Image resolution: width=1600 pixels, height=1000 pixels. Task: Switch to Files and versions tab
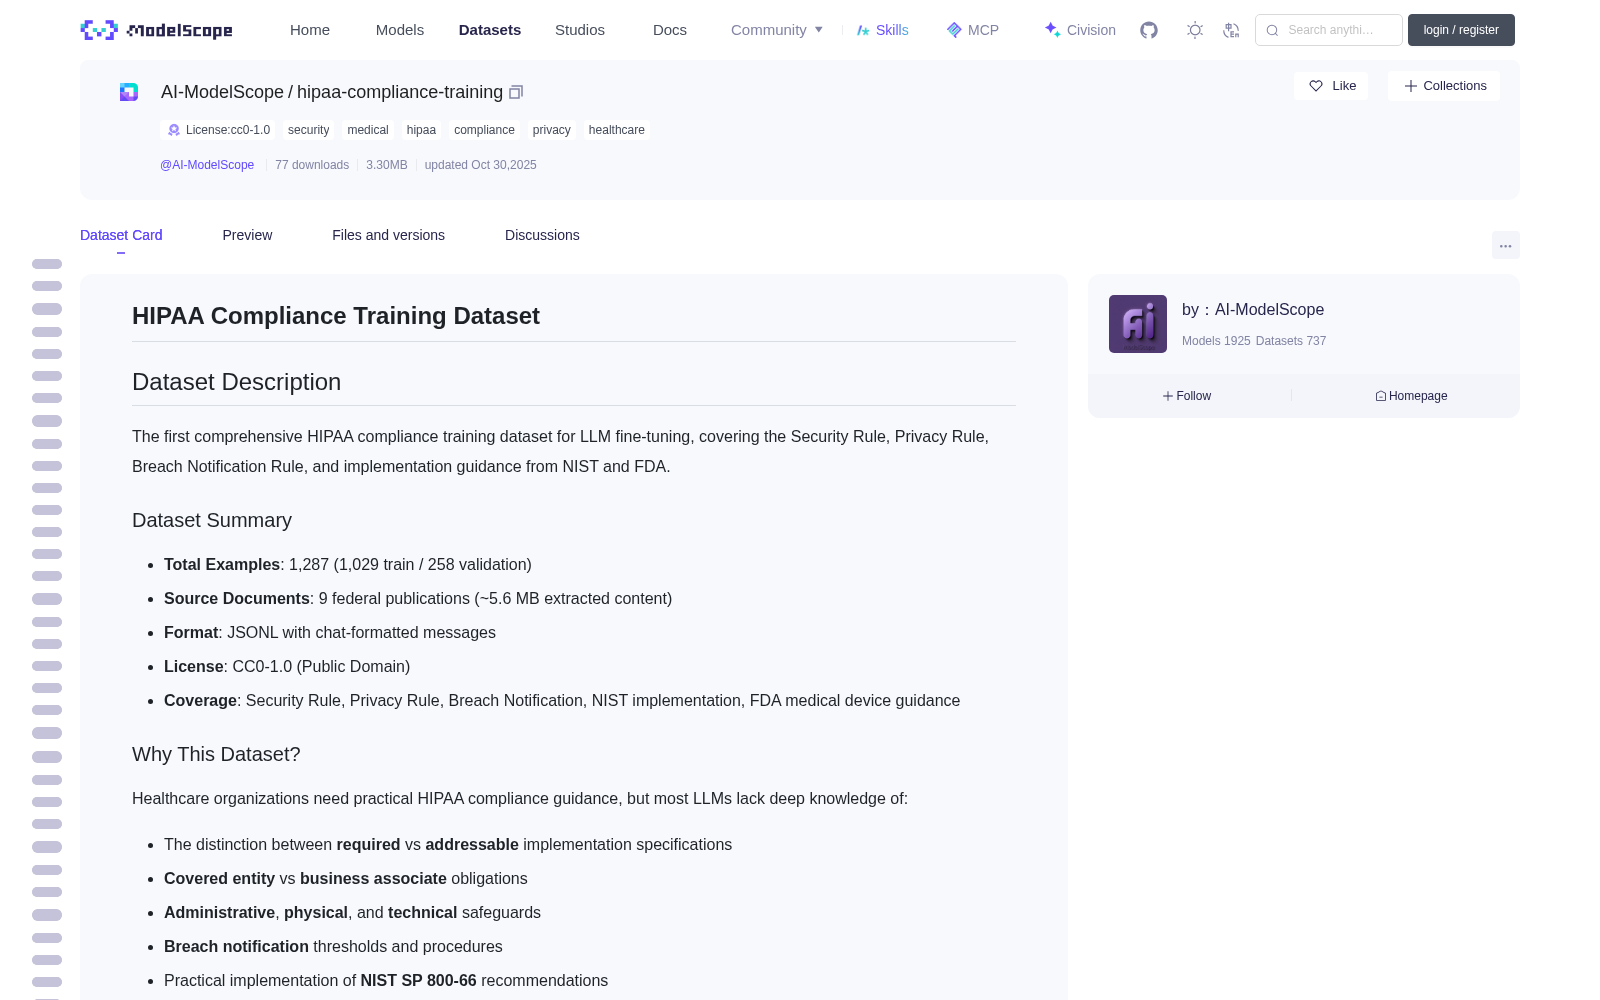click(388, 235)
